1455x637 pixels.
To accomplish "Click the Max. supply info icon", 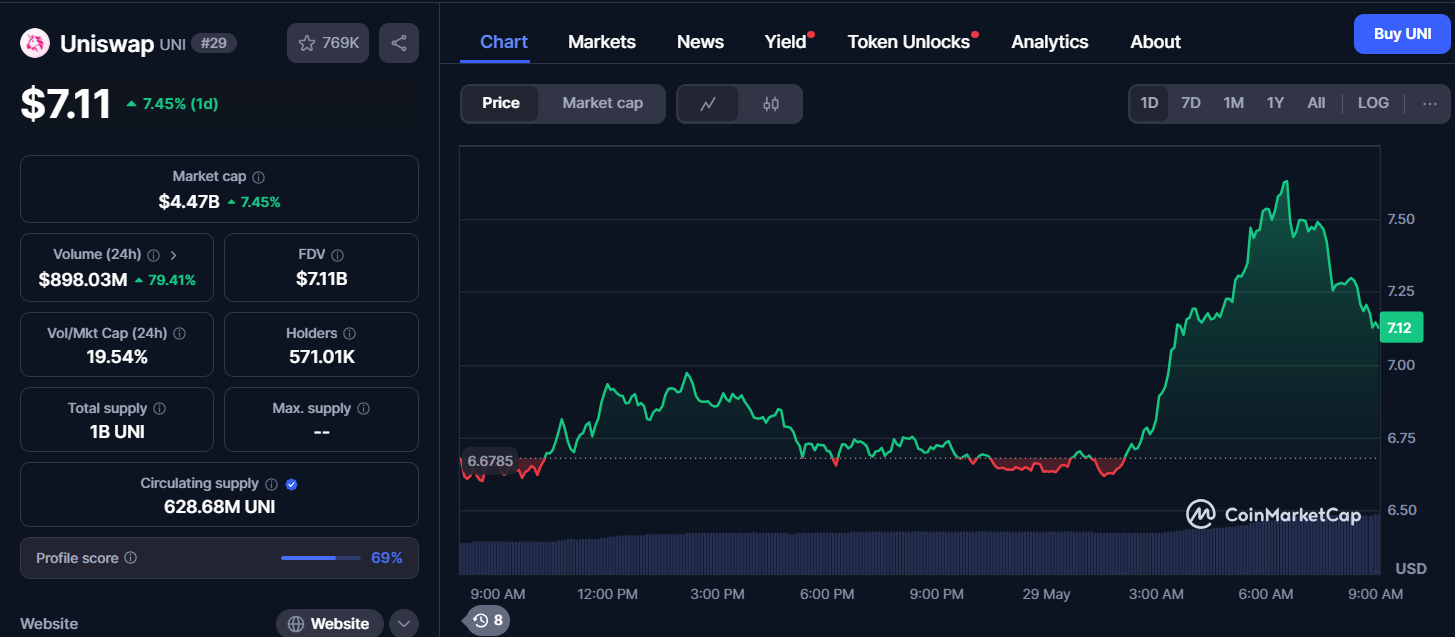I will pyautogui.click(x=363, y=409).
